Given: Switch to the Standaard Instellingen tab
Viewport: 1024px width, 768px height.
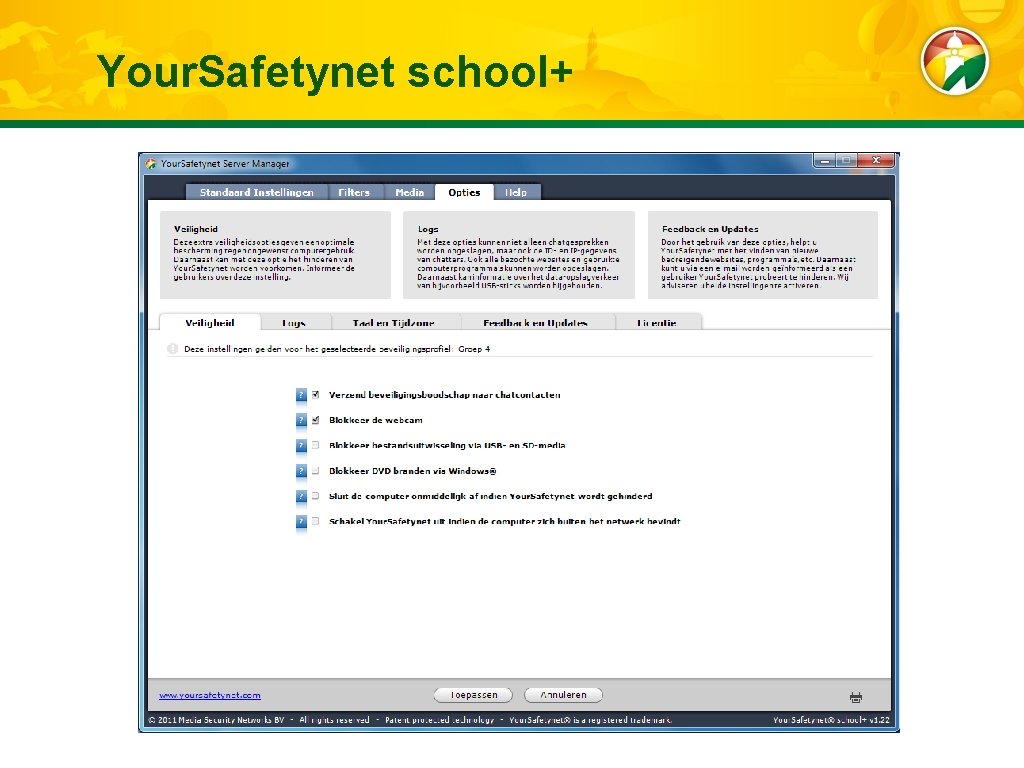Looking at the screenshot, I should [256, 192].
